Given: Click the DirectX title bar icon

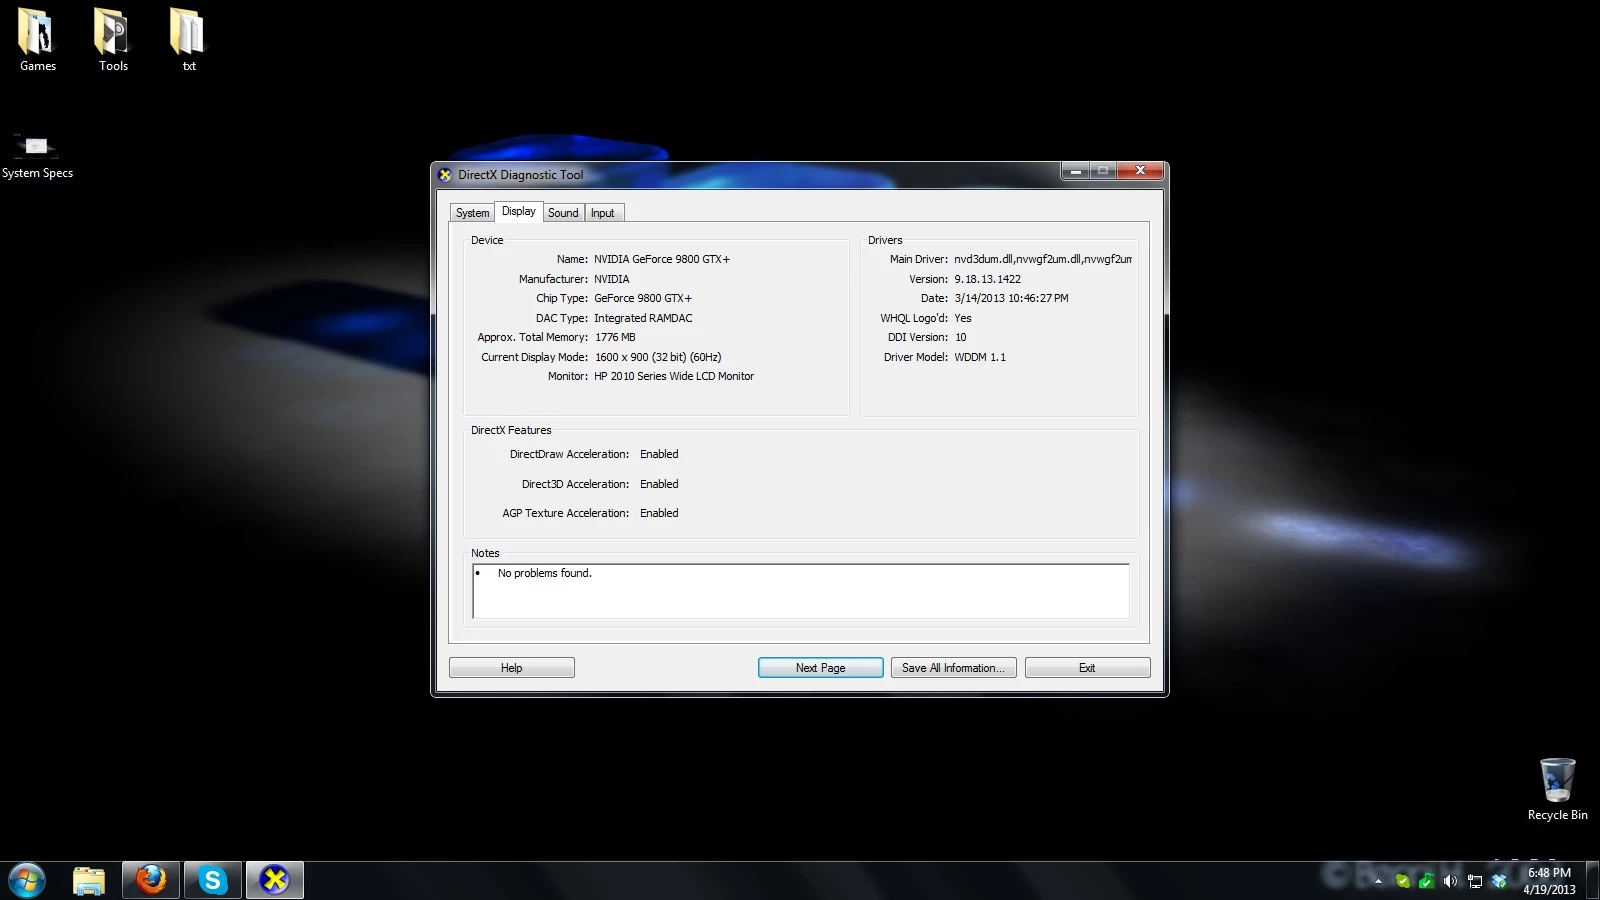Looking at the screenshot, I should 445,174.
